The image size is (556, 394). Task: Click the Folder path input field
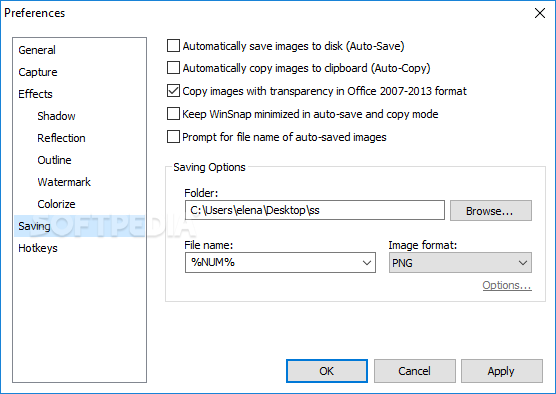(315, 210)
